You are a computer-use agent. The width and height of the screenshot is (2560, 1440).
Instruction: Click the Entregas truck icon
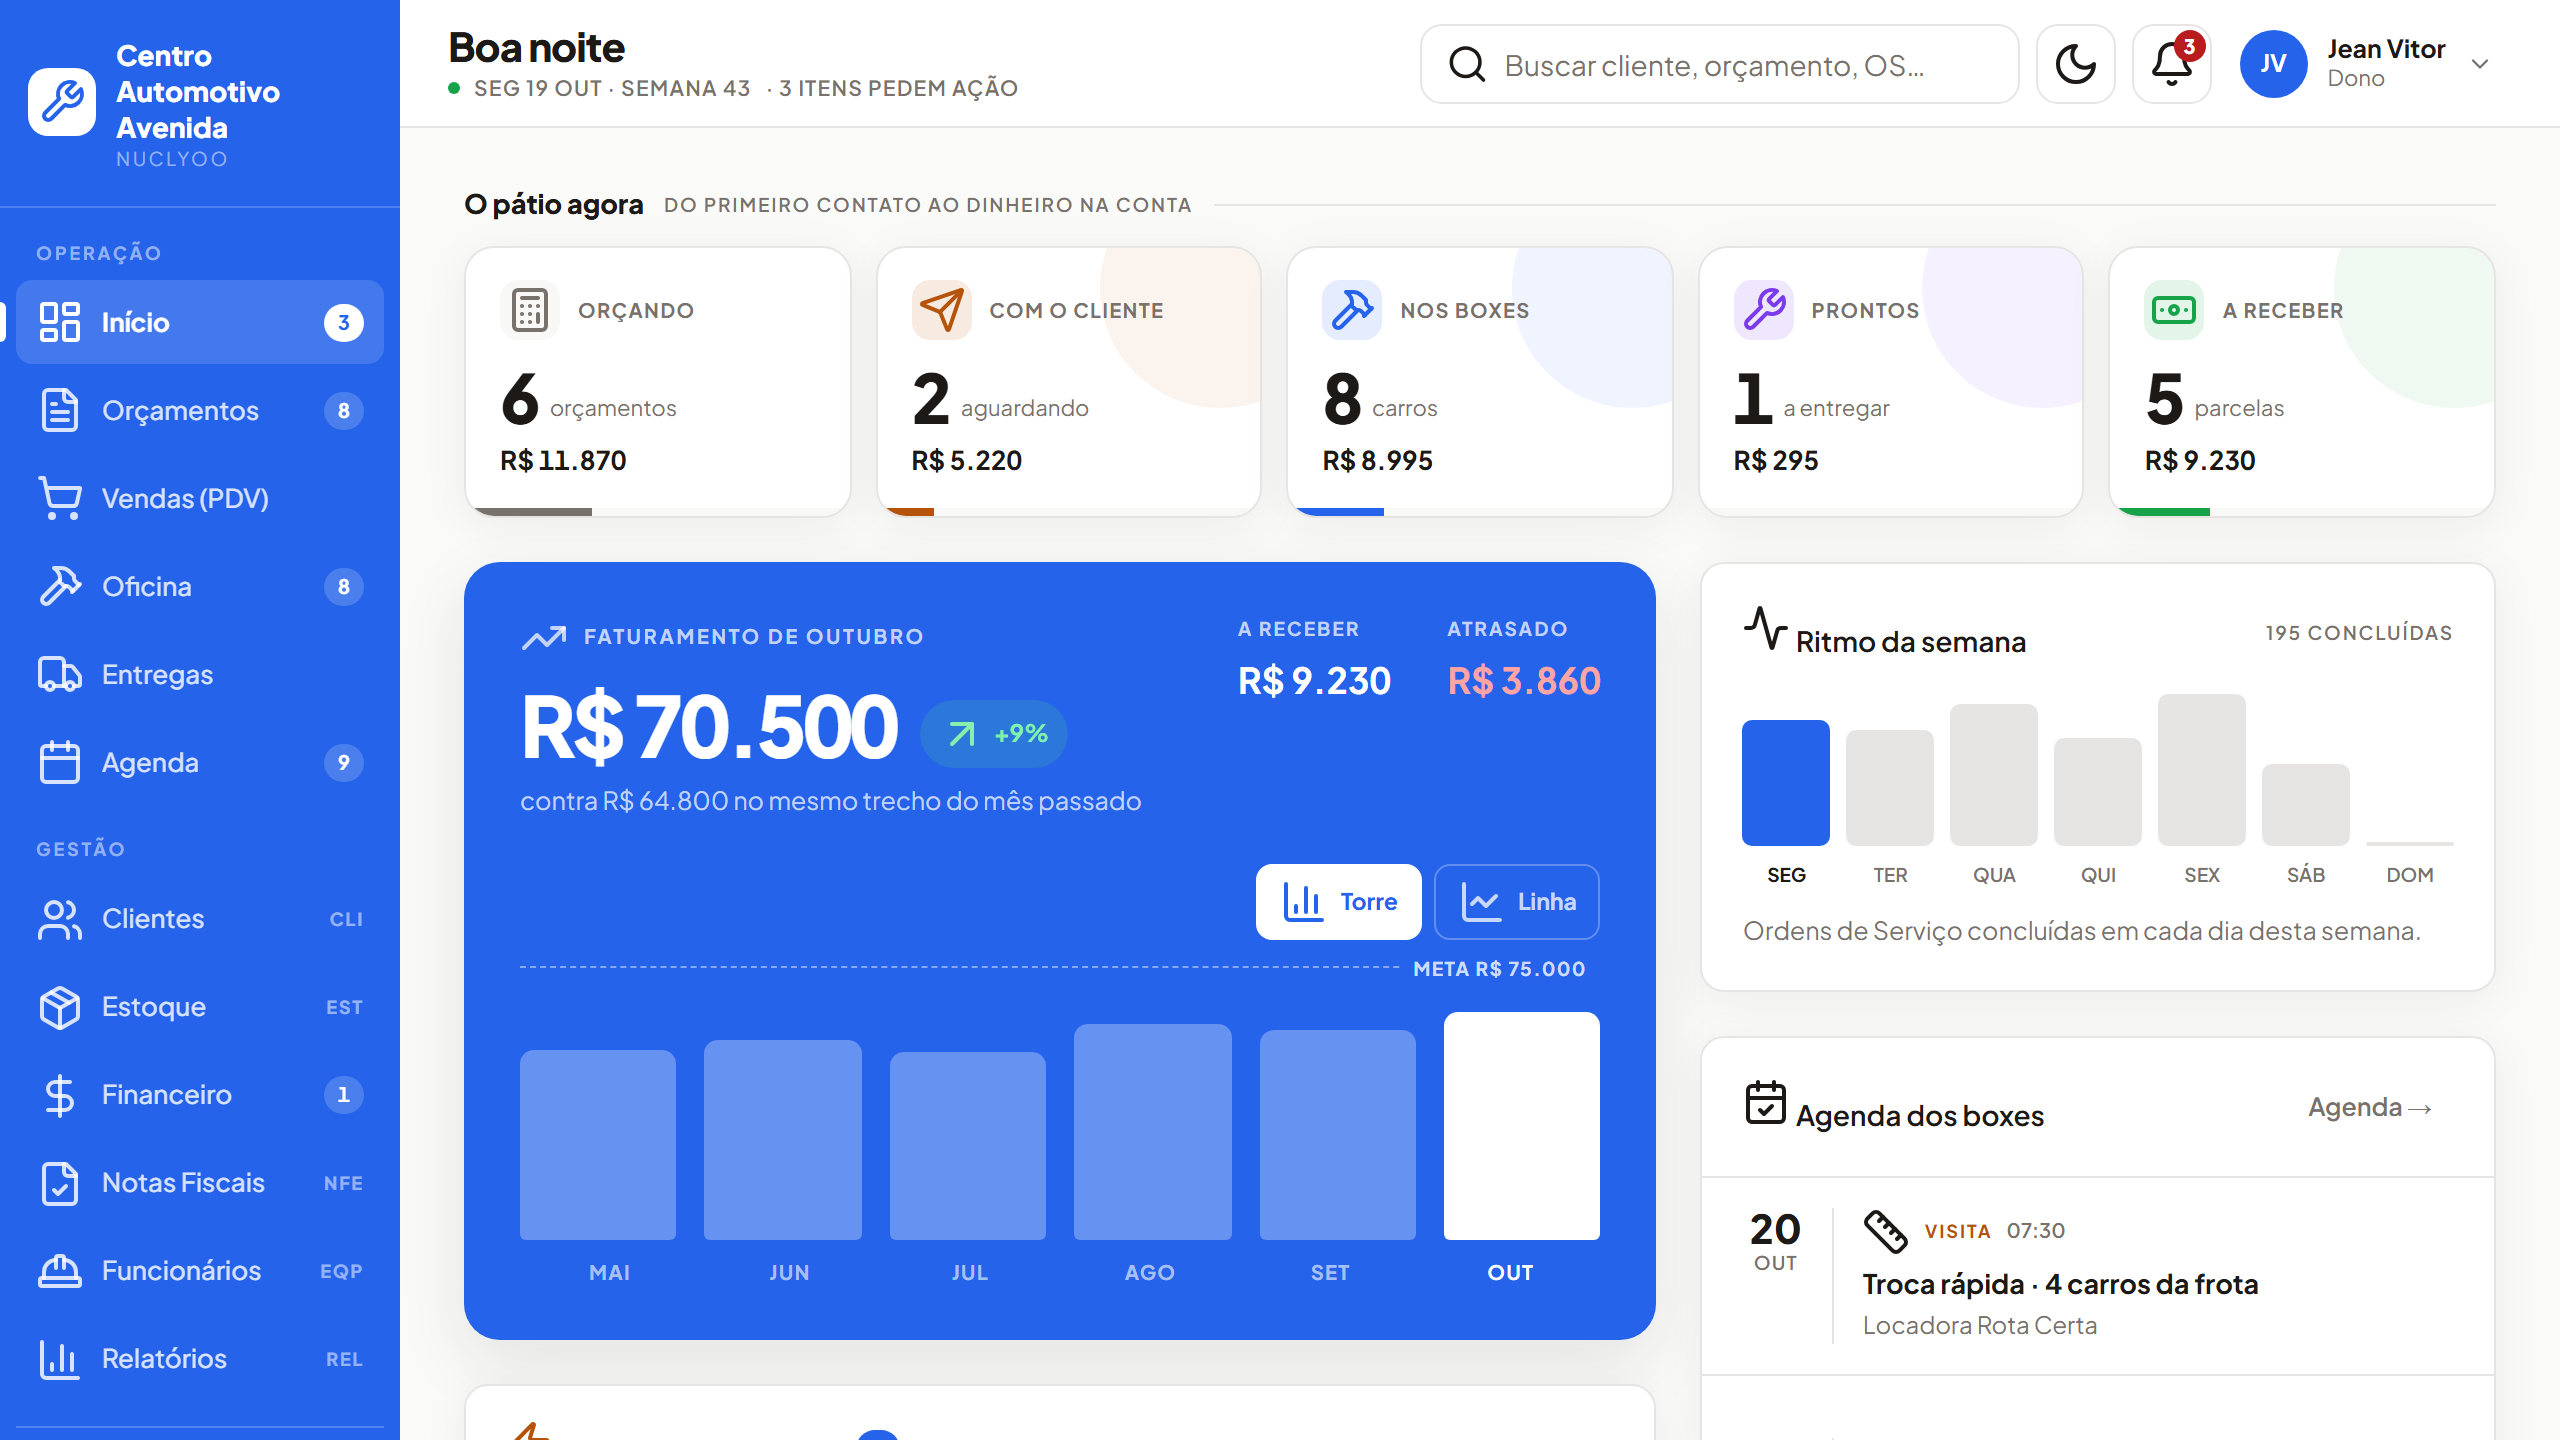pyautogui.click(x=60, y=674)
